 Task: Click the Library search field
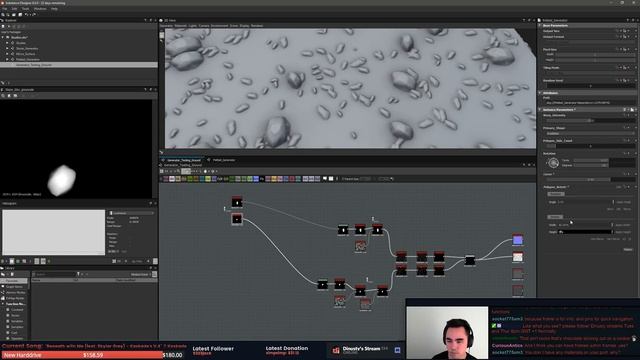point(54,274)
